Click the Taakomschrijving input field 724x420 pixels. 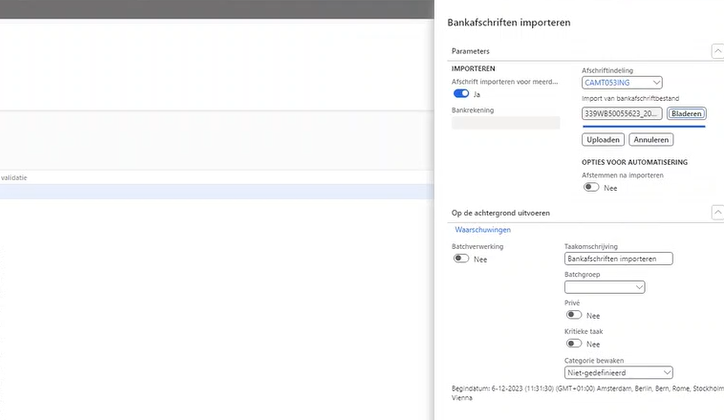pos(618,259)
